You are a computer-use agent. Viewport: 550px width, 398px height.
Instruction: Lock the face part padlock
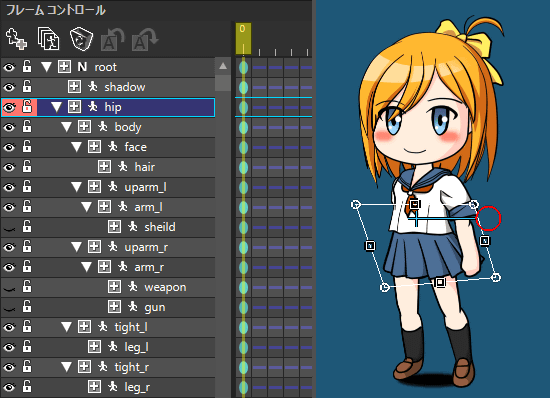pos(27,146)
